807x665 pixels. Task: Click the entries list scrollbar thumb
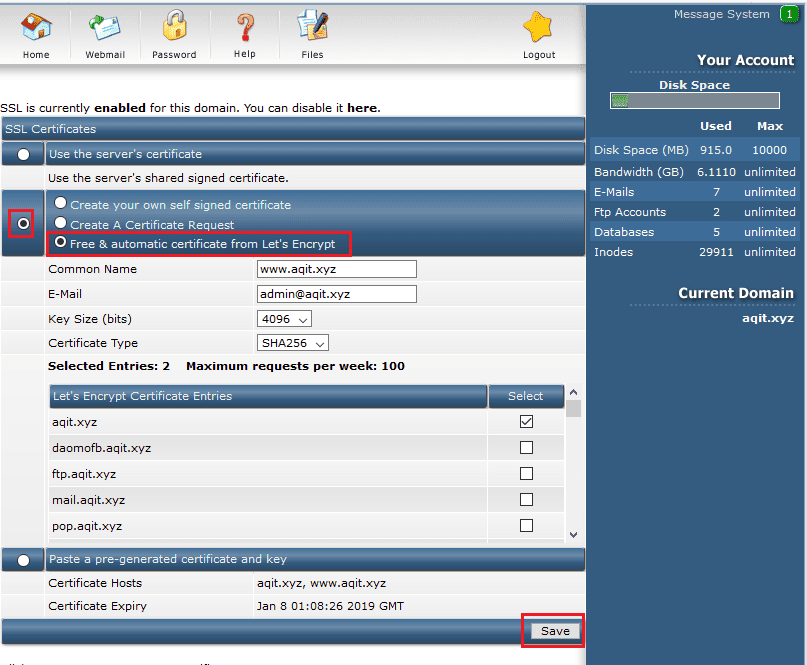573,408
